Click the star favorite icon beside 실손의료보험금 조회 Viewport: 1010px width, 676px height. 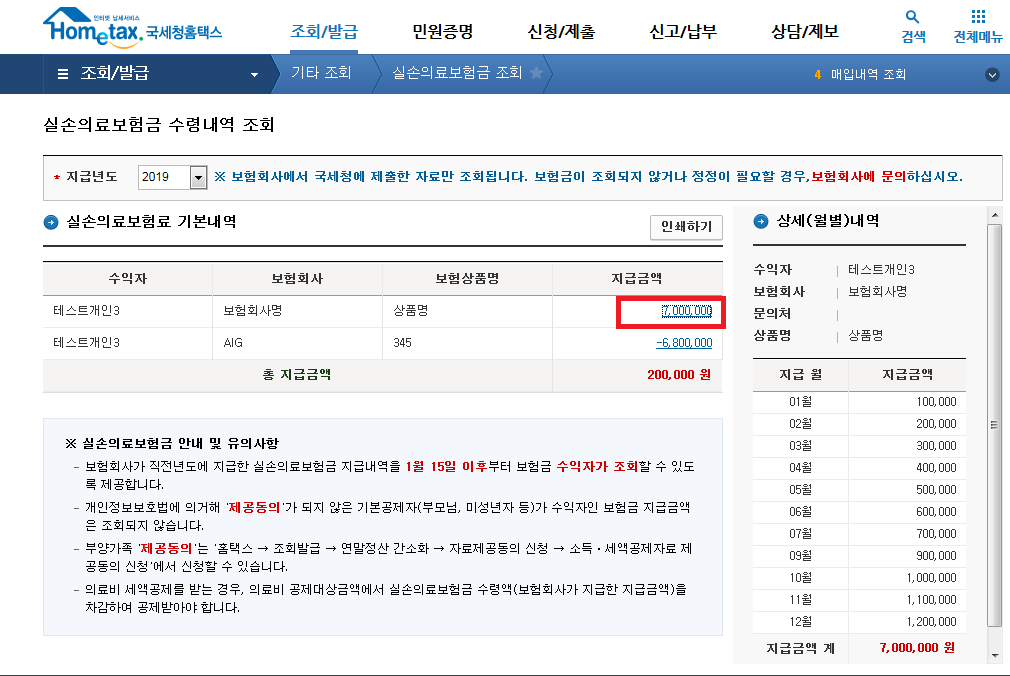coord(537,73)
